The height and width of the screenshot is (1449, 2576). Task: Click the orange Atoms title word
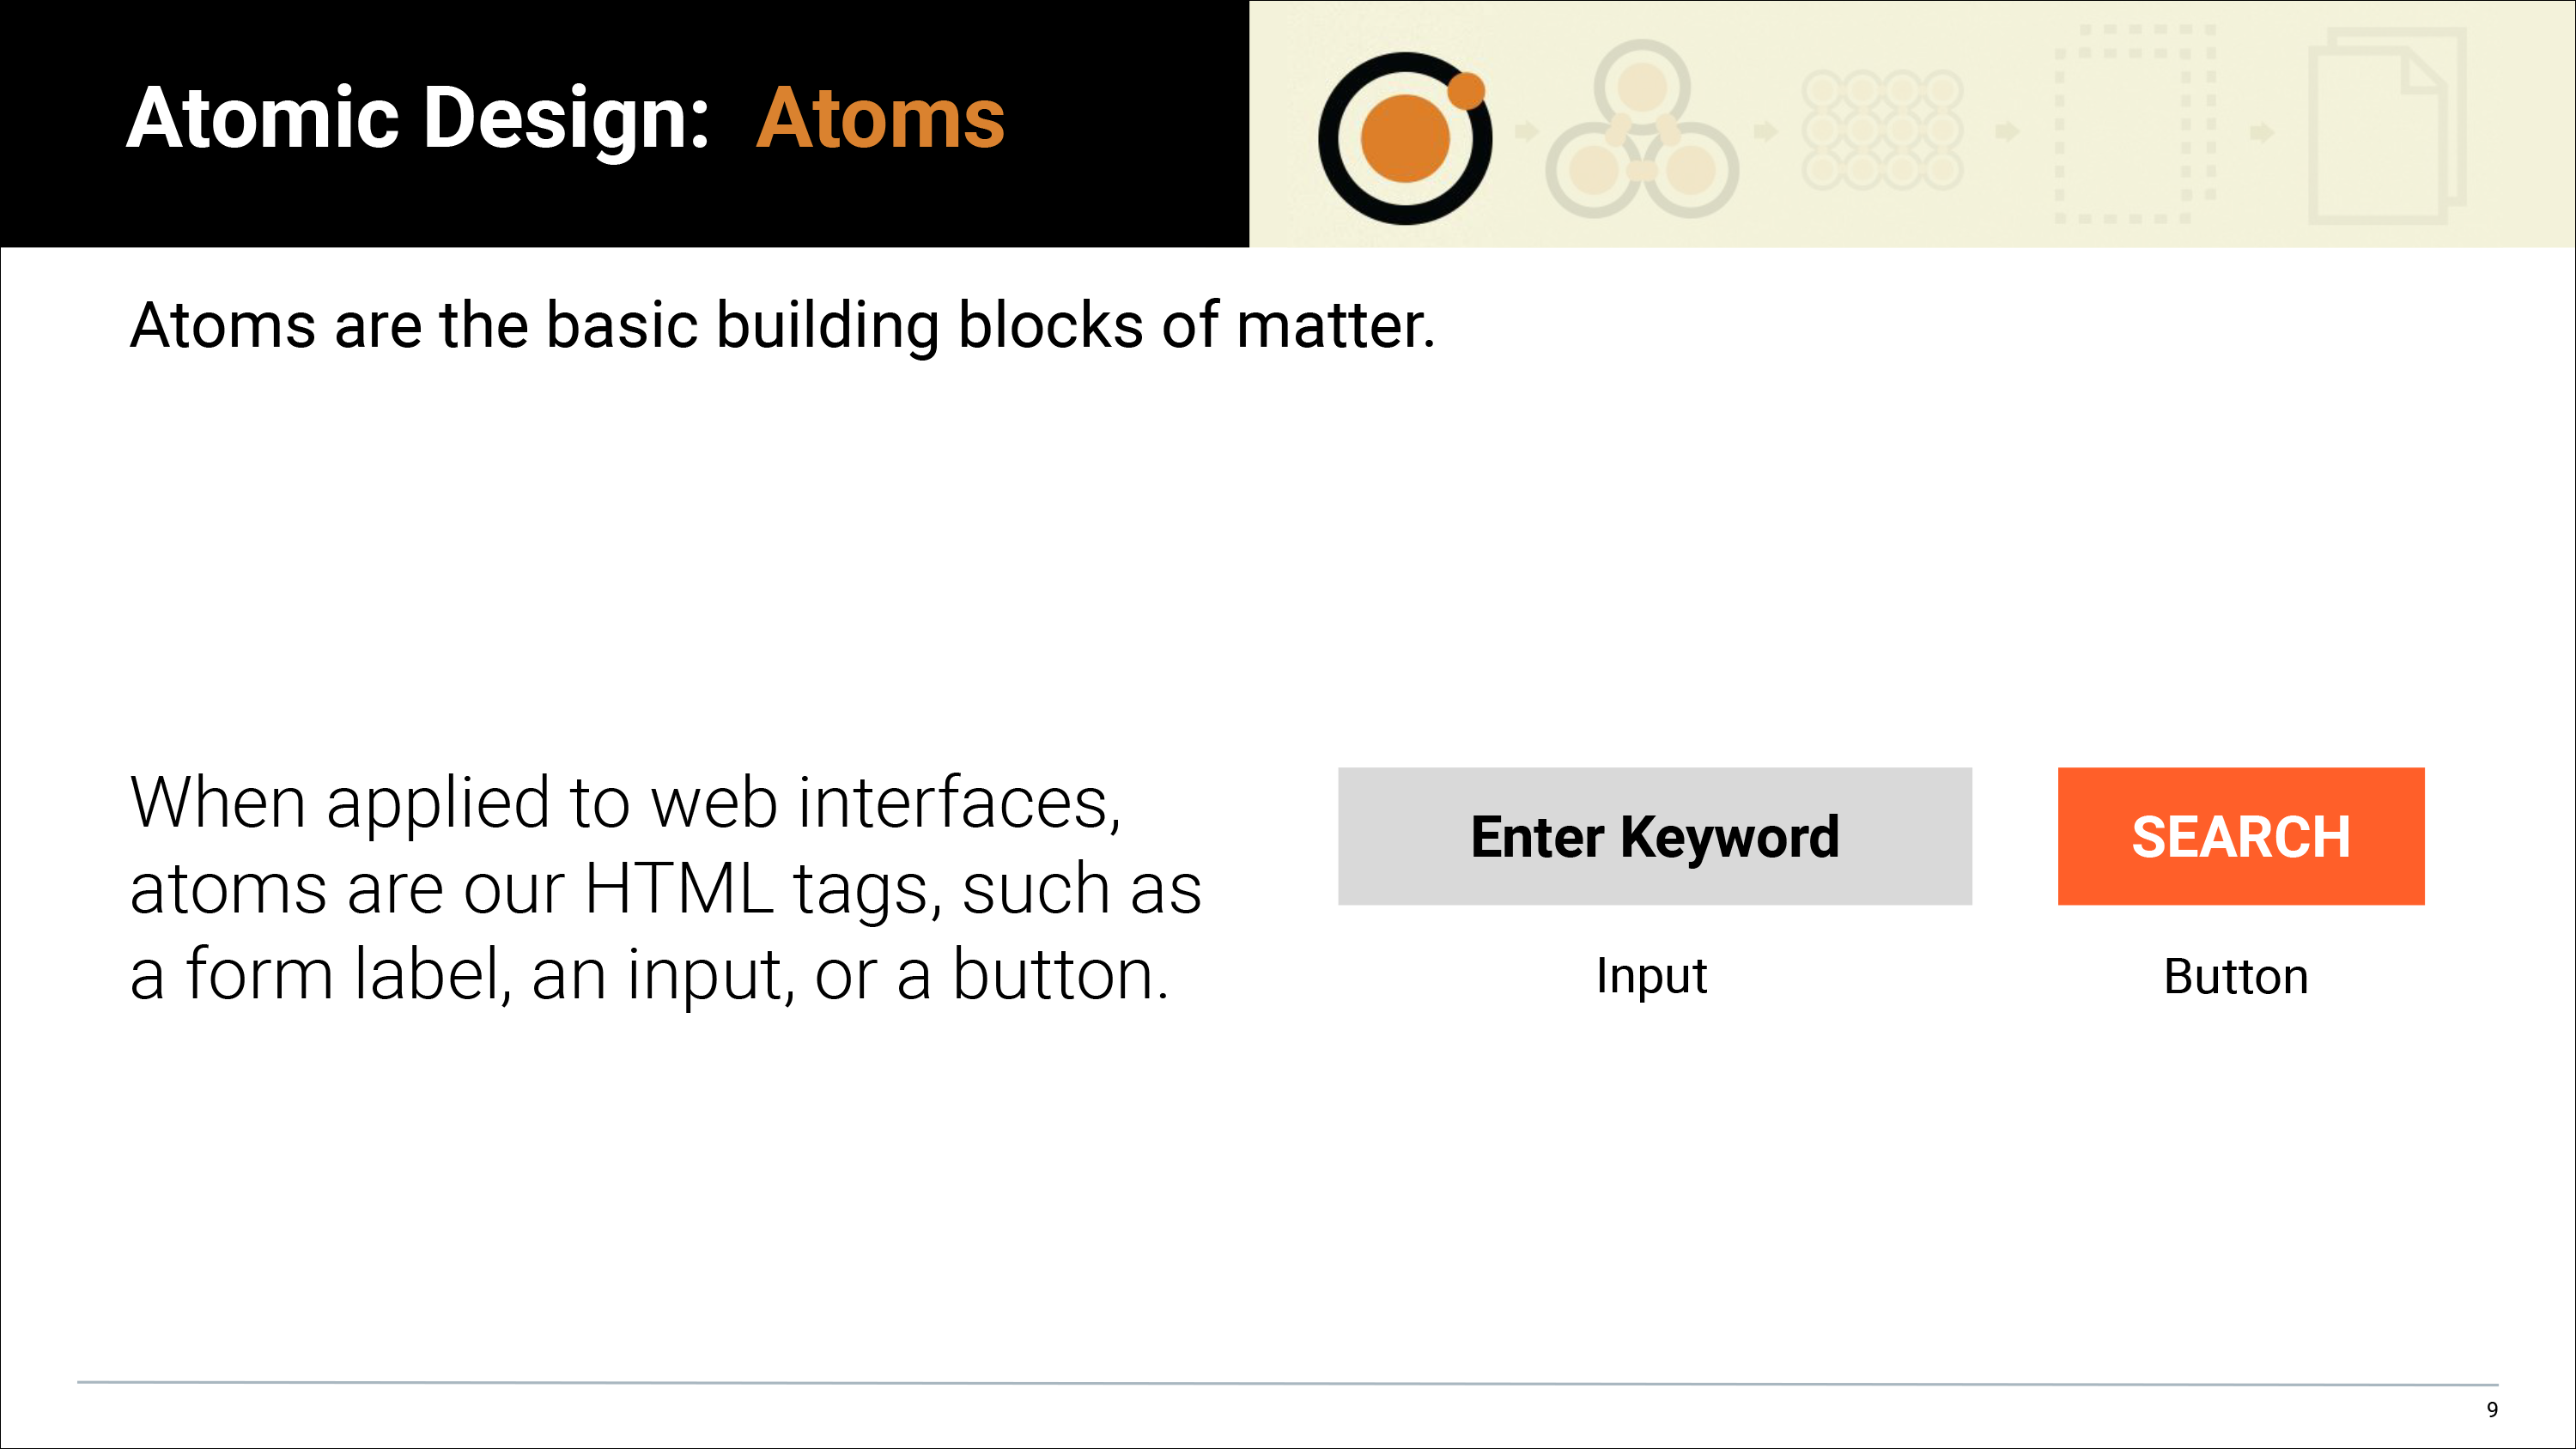pyautogui.click(x=880, y=119)
